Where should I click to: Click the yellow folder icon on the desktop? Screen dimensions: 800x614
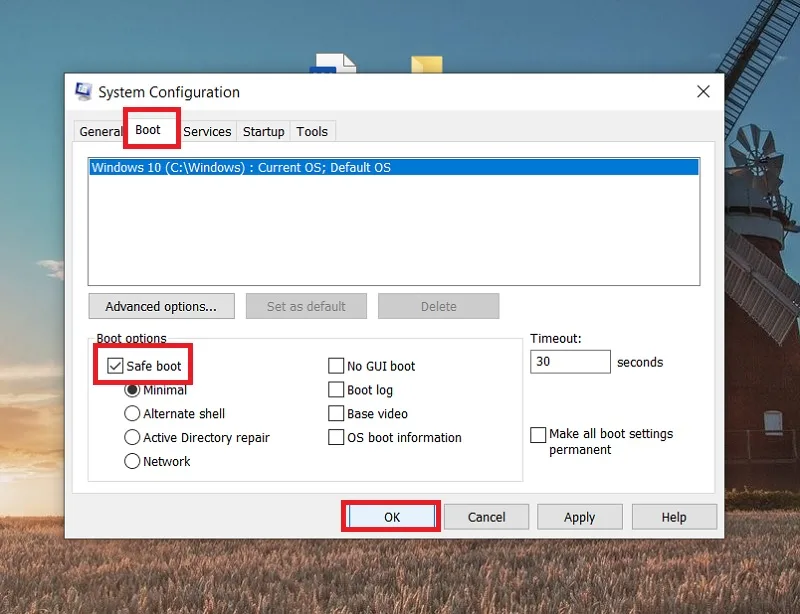pos(427,64)
